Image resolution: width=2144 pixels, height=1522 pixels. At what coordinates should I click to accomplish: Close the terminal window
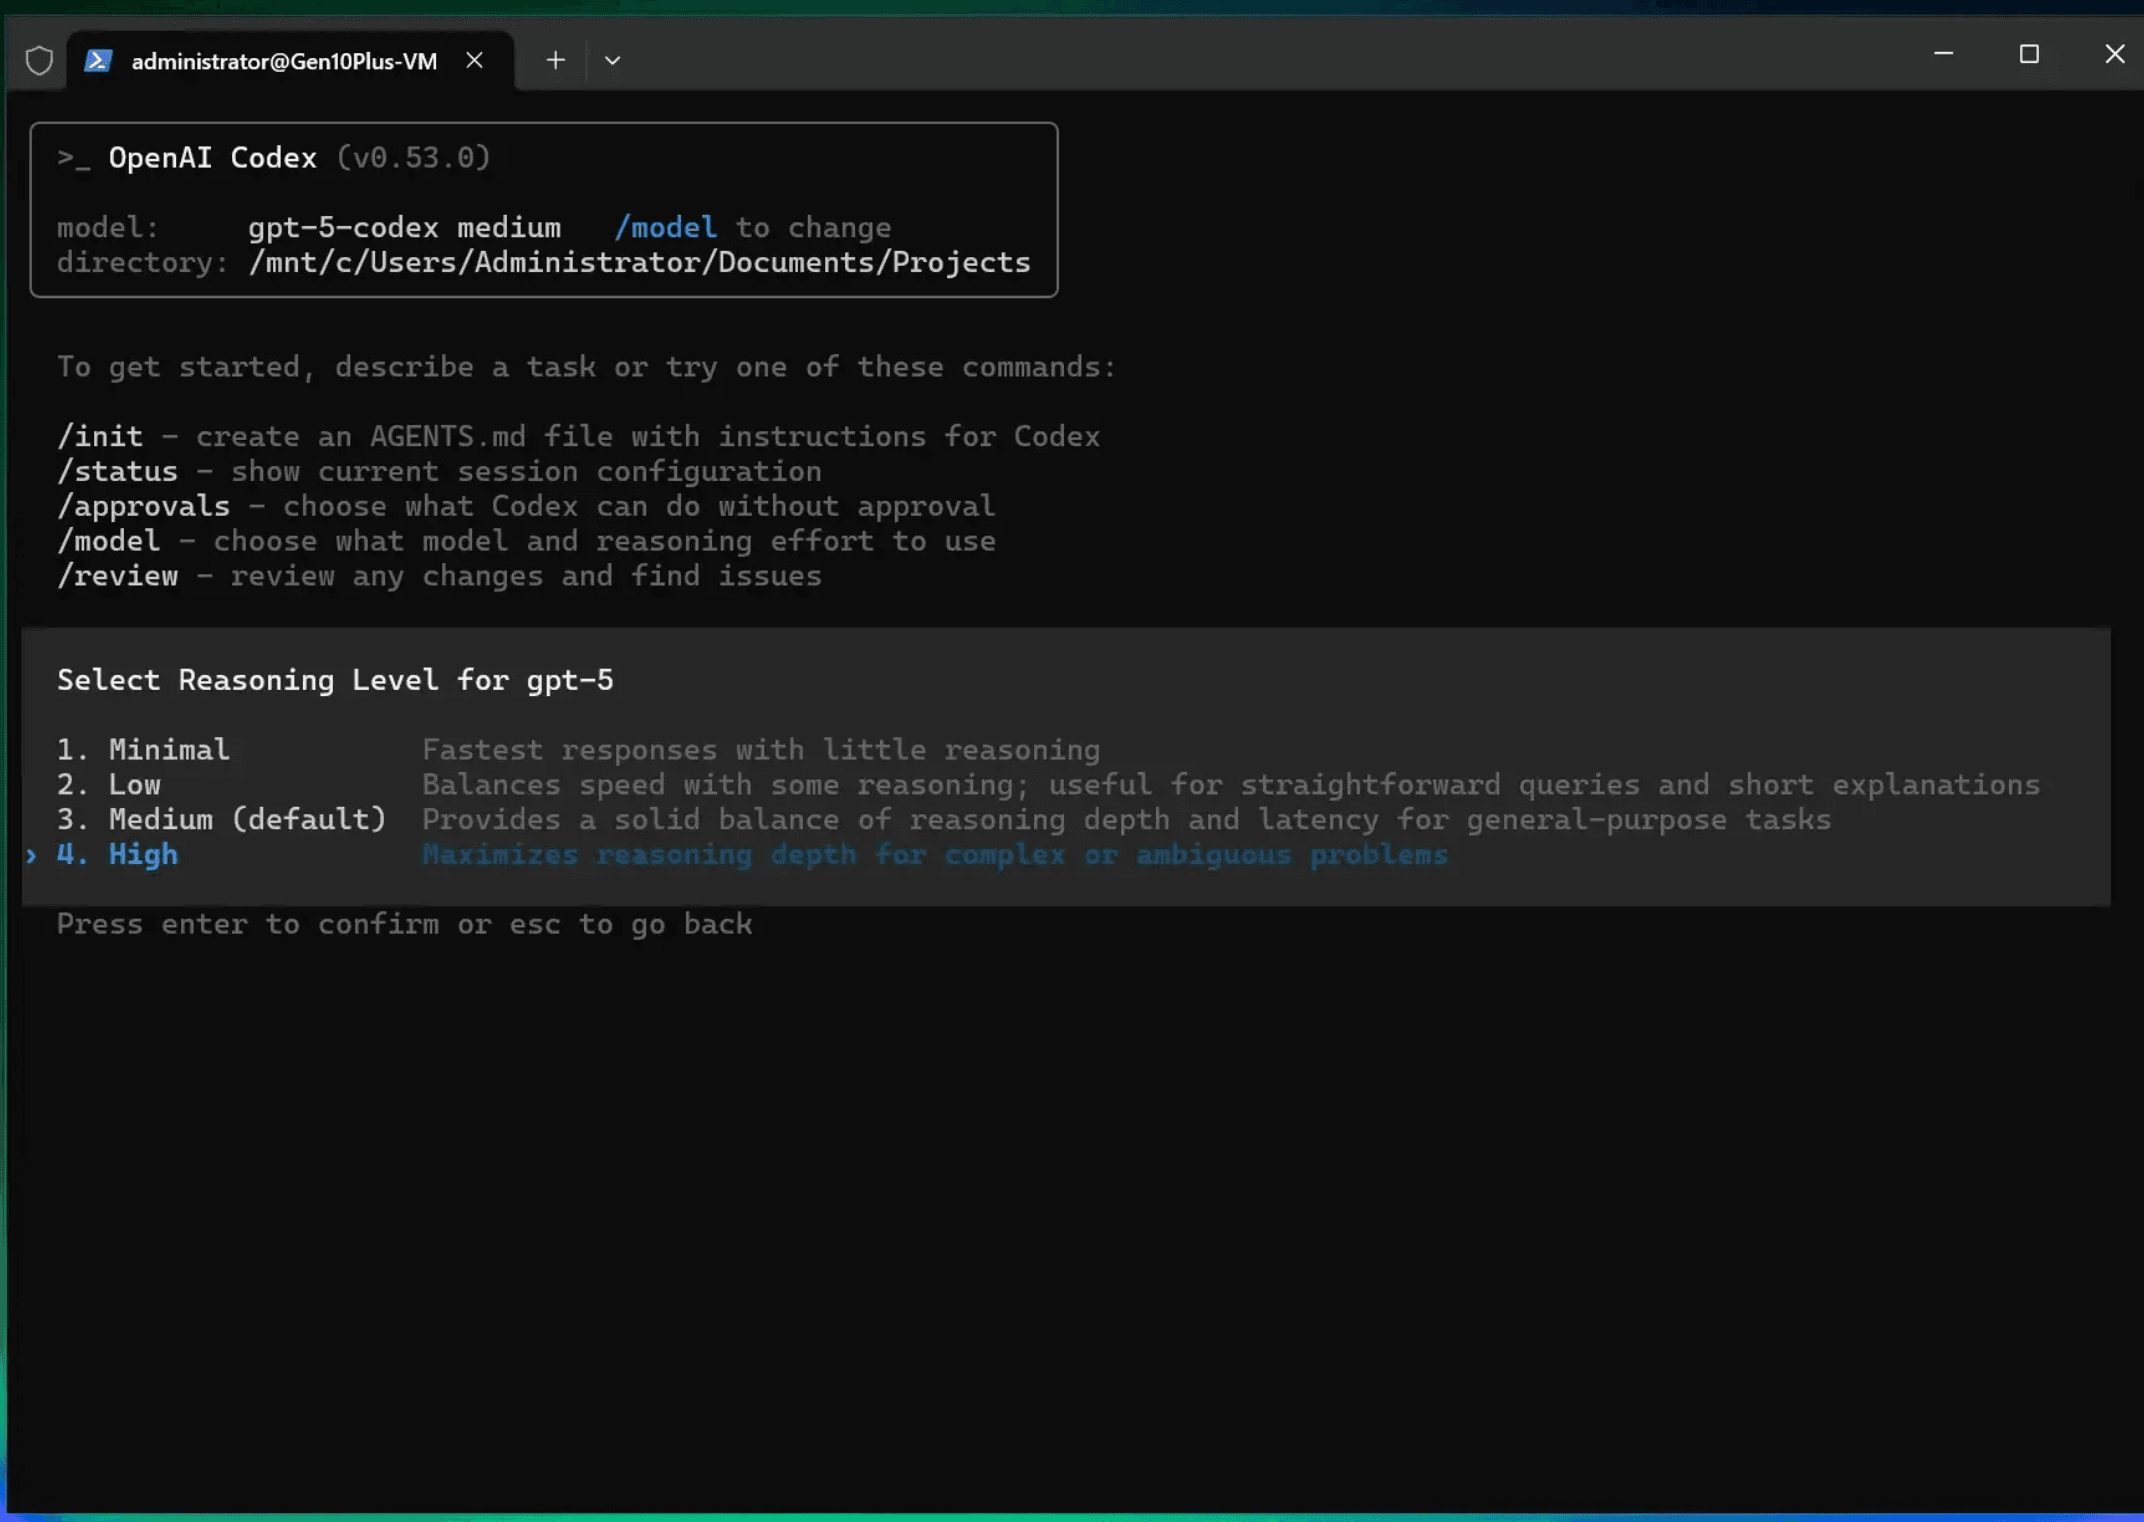tap(2115, 54)
